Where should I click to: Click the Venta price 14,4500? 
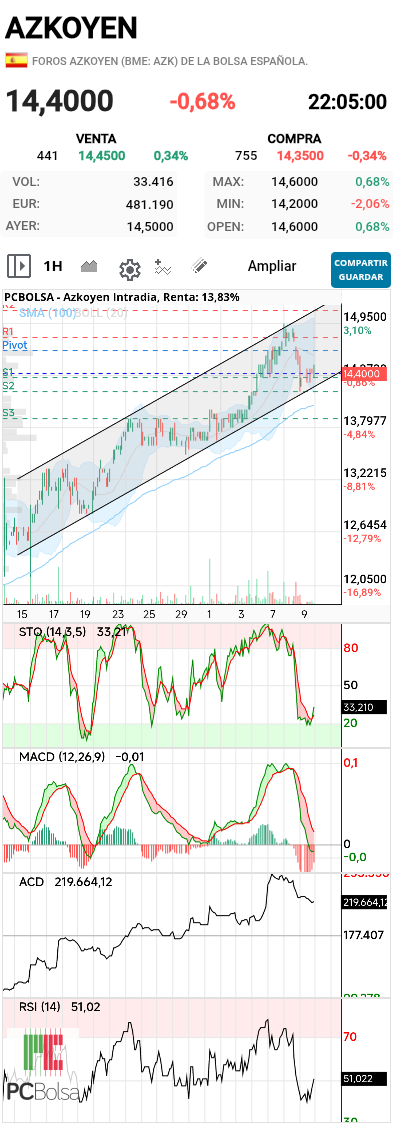click(102, 155)
